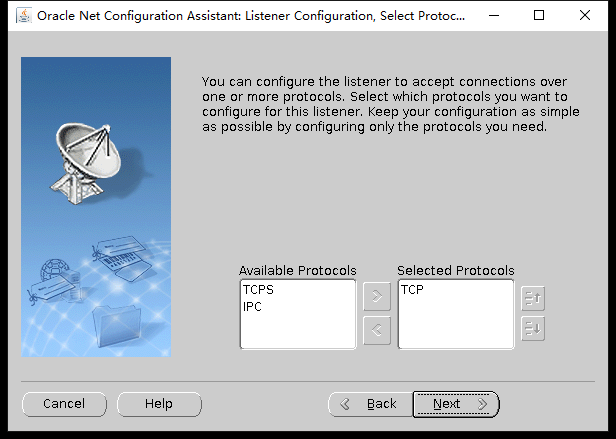Click the Java application icon in title bar
Viewport: 616px width, 439px height.
tap(24, 16)
